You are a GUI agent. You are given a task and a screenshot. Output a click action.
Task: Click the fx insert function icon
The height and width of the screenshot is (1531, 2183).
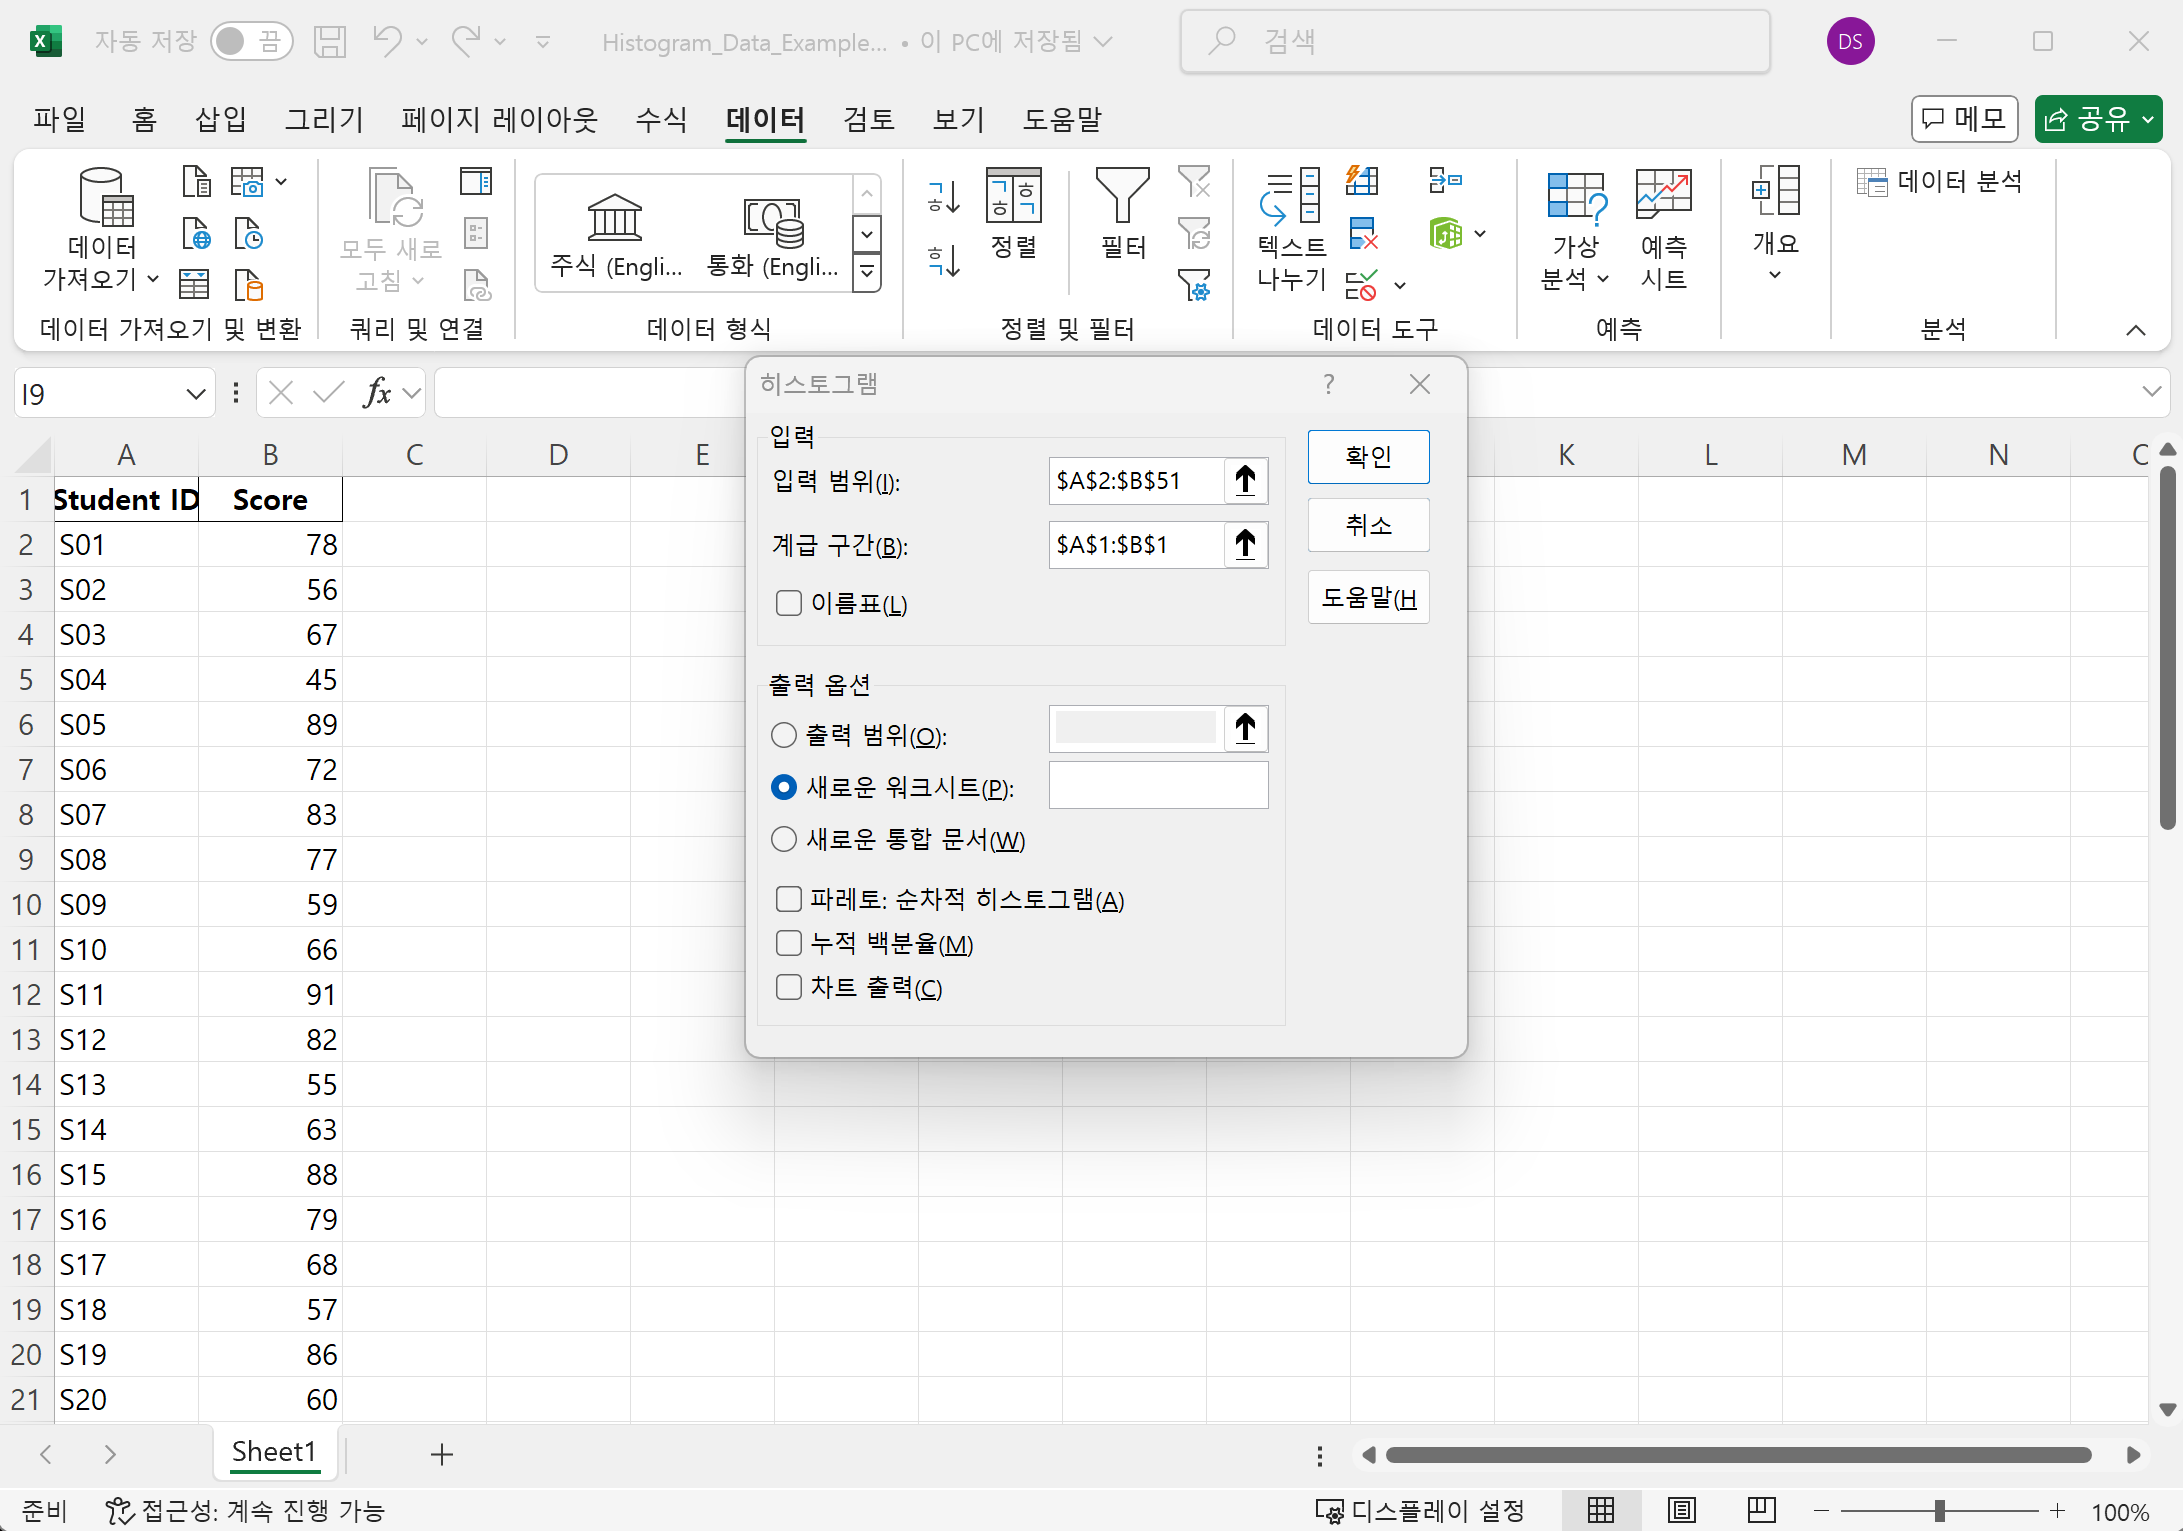[378, 393]
